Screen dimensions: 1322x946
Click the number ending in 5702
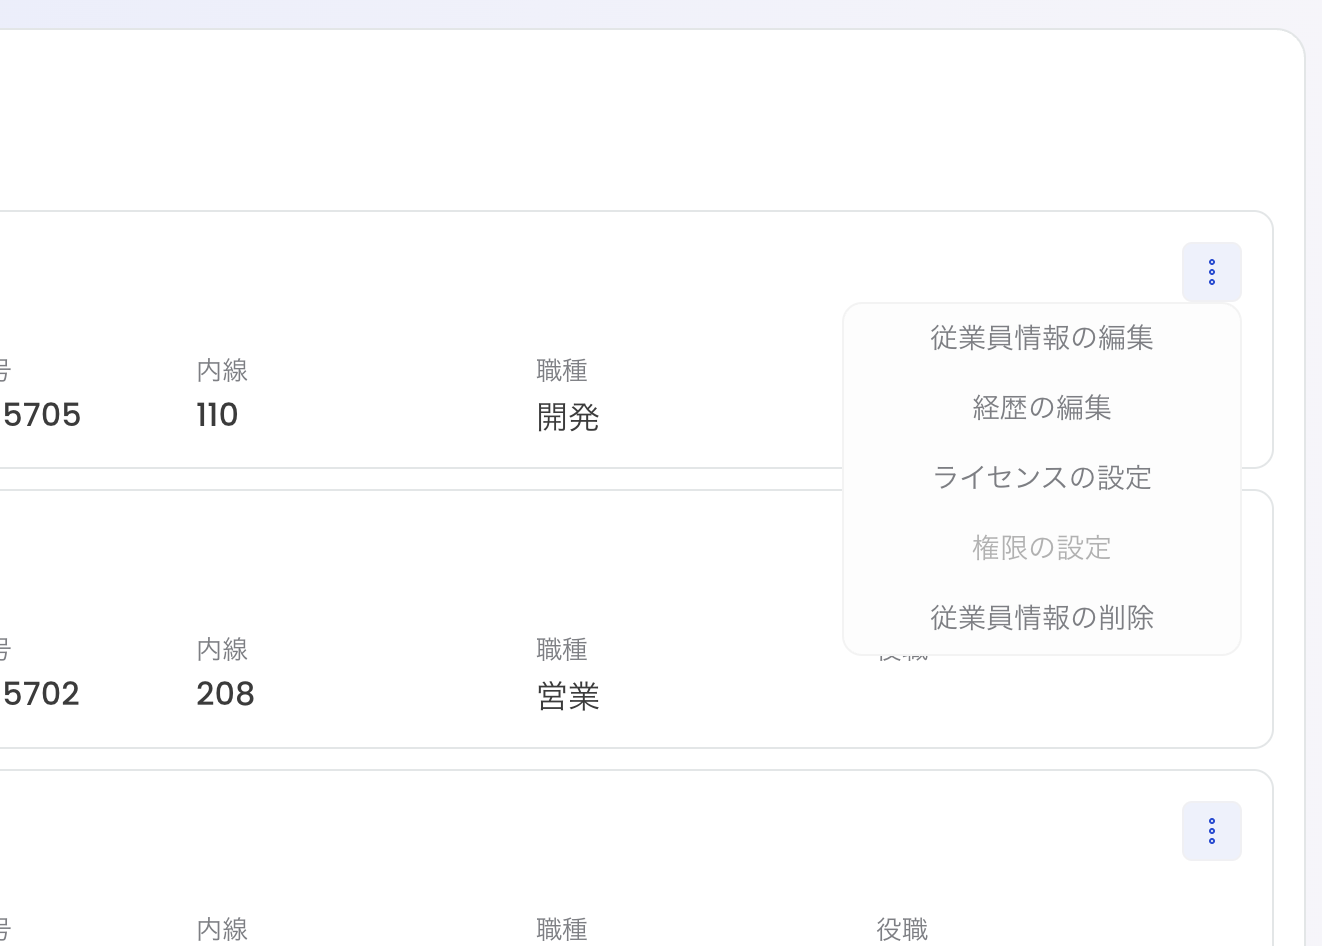click(40, 693)
